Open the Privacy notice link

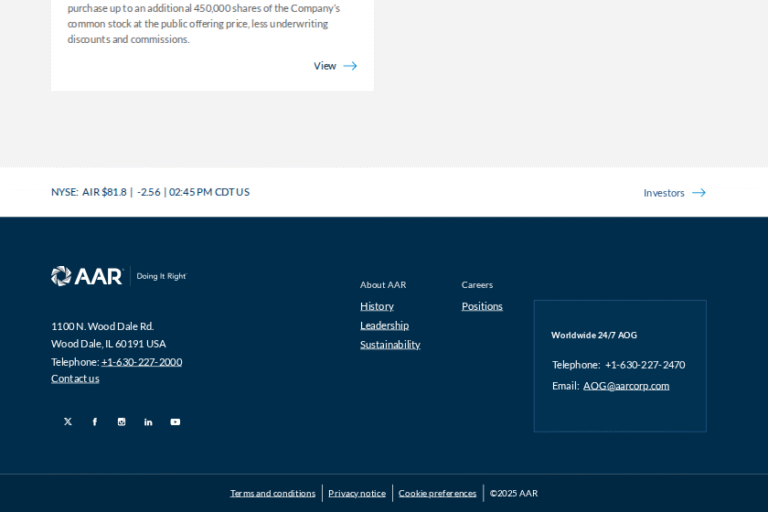pos(357,493)
